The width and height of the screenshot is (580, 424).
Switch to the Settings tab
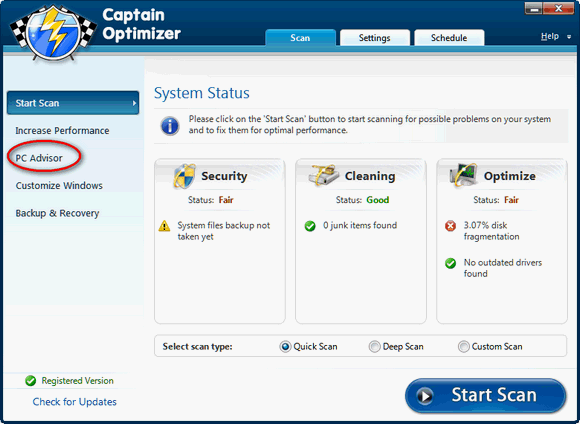coord(375,38)
